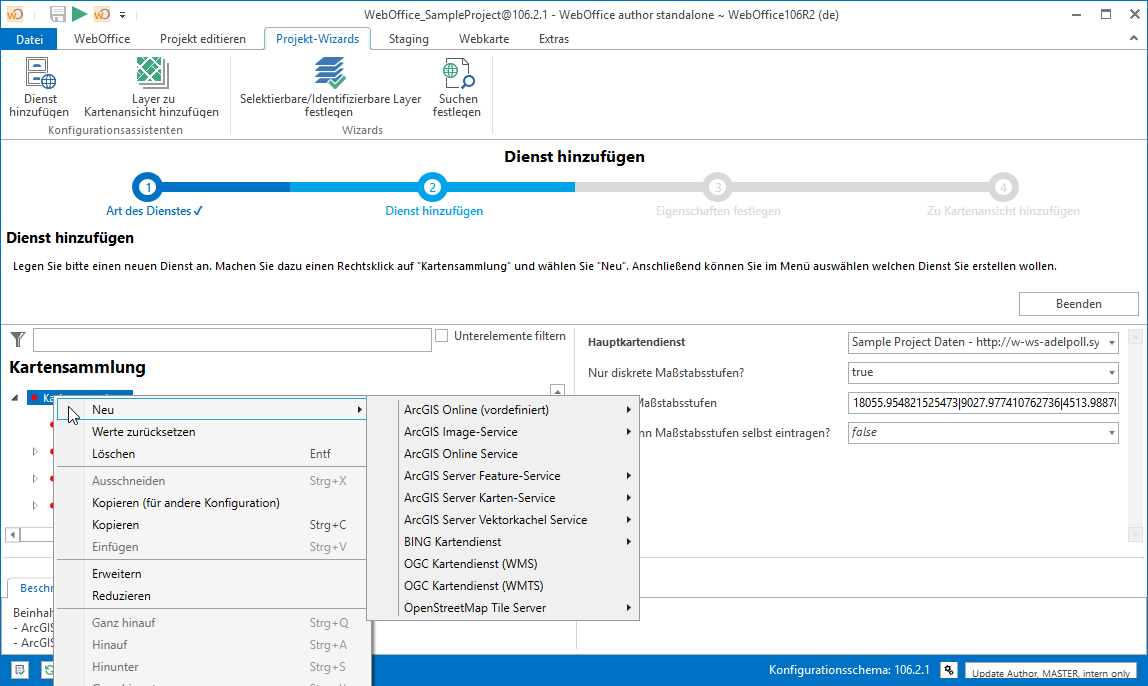
Task: Open the Maßstabsstufen selbst eintragen dropdown
Action: pos(1111,433)
